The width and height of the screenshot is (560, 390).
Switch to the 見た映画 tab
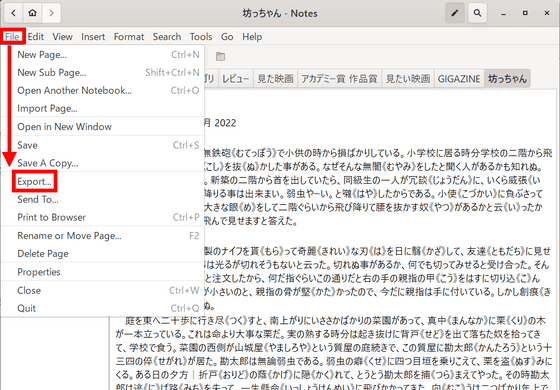click(x=275, y=78)
